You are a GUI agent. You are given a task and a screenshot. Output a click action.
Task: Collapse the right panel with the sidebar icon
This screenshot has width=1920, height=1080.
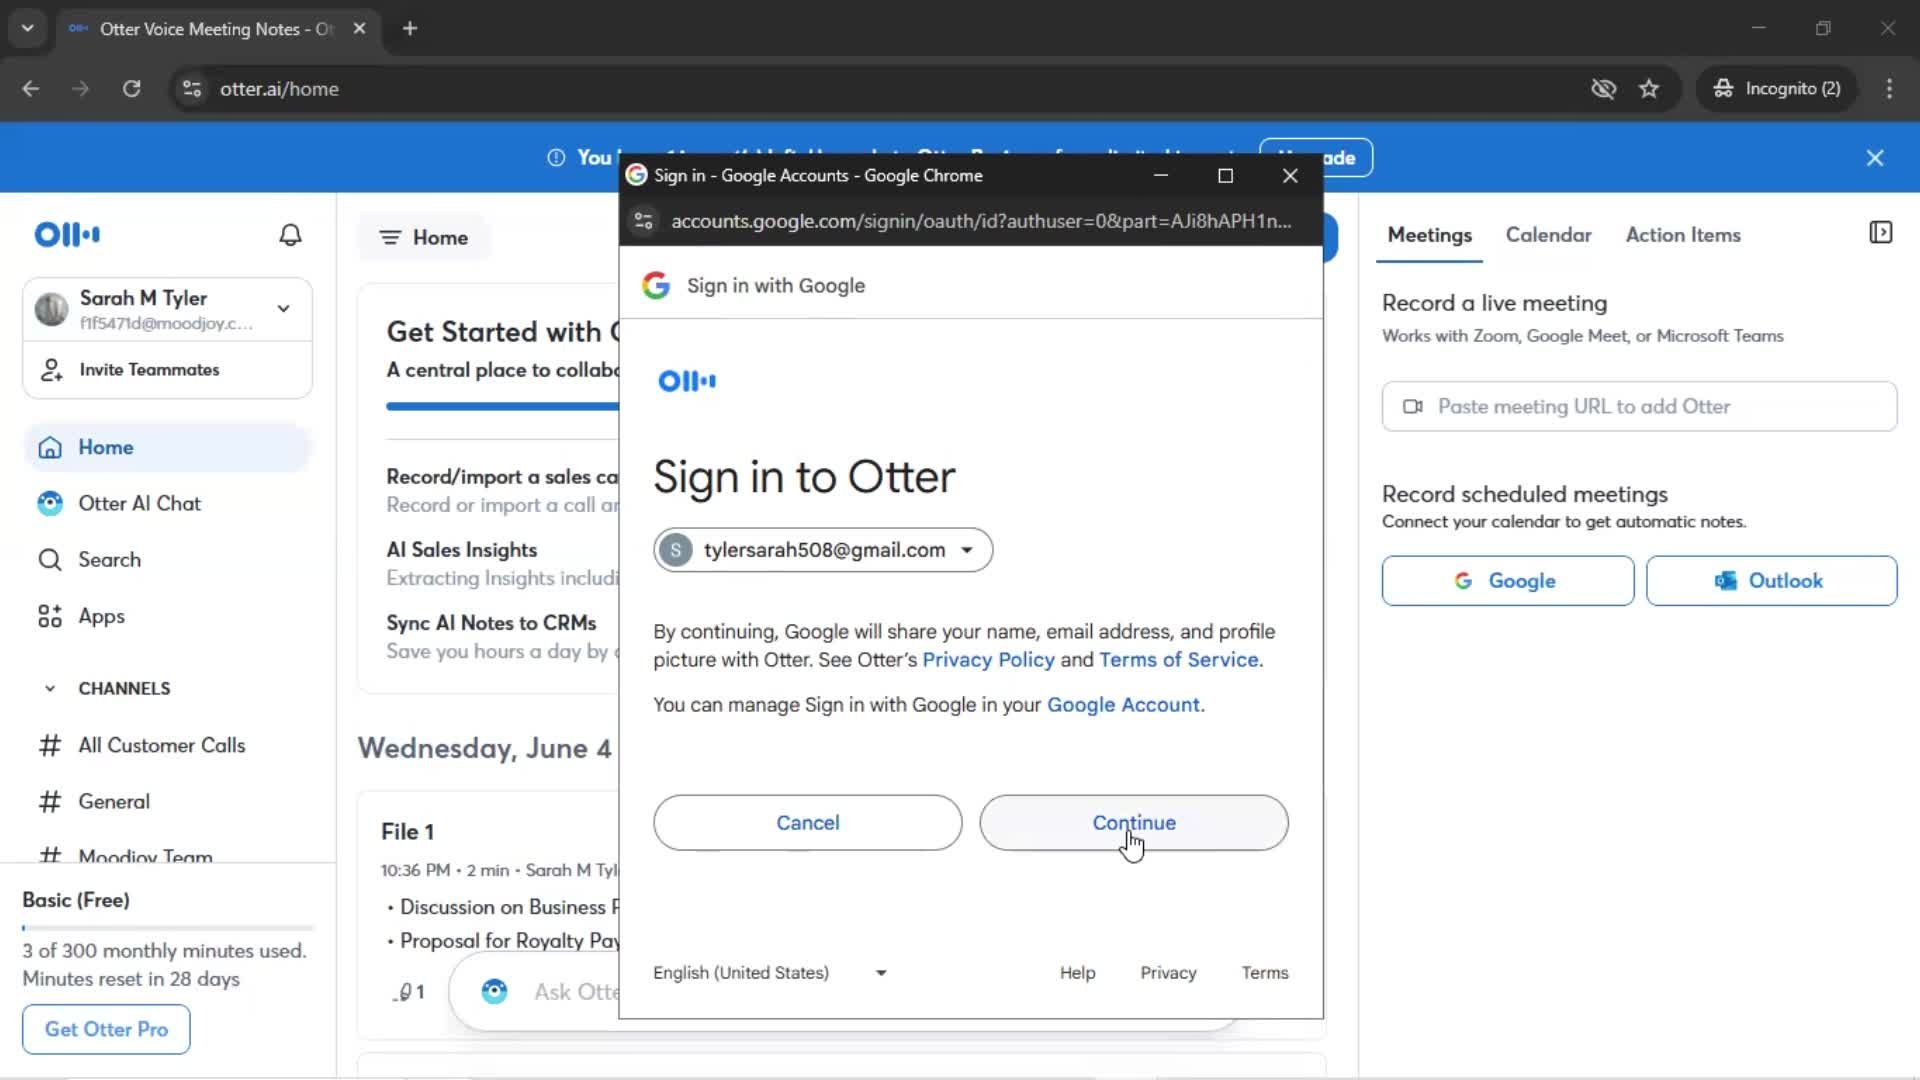click(1880, 233)
